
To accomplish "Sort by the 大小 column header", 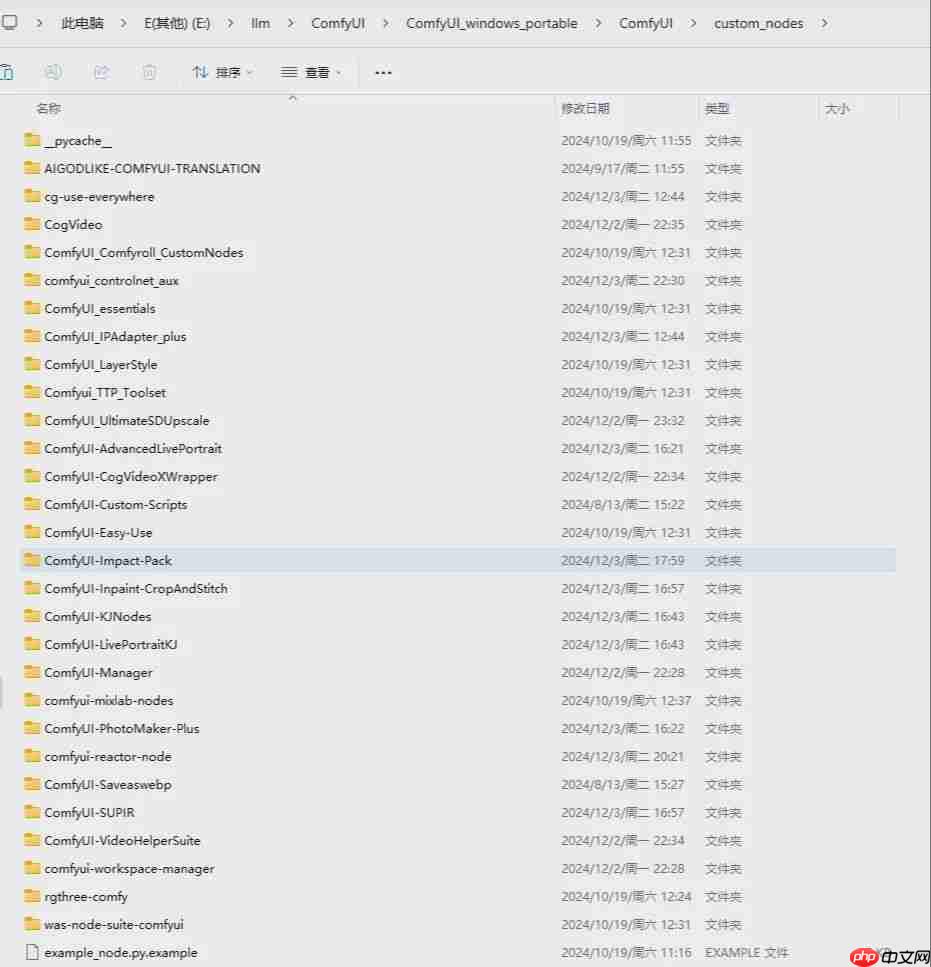I will pyautogui.click(x=837, y=109).
